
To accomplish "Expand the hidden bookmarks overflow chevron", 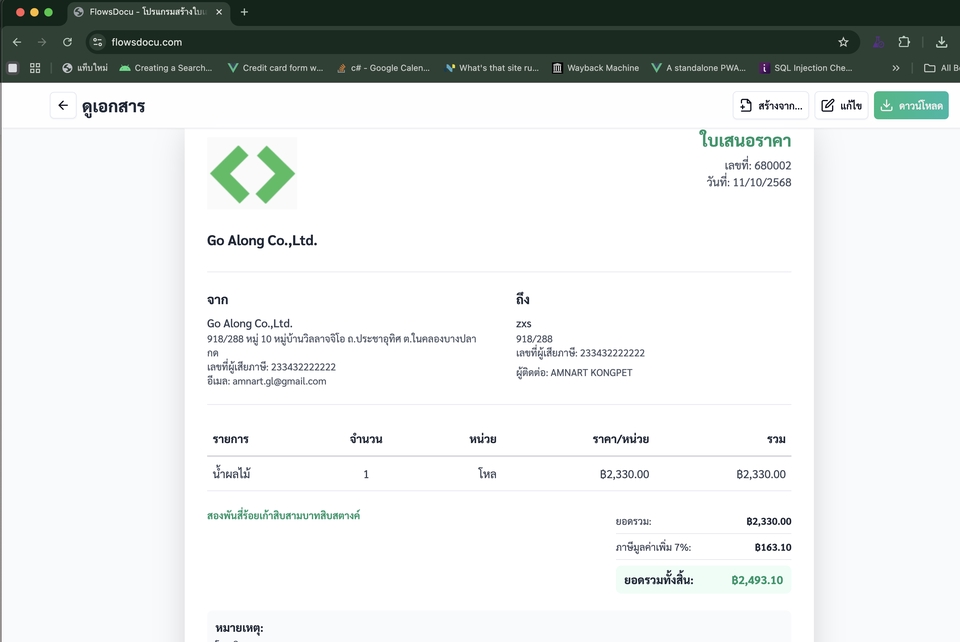I will point(895,68).
